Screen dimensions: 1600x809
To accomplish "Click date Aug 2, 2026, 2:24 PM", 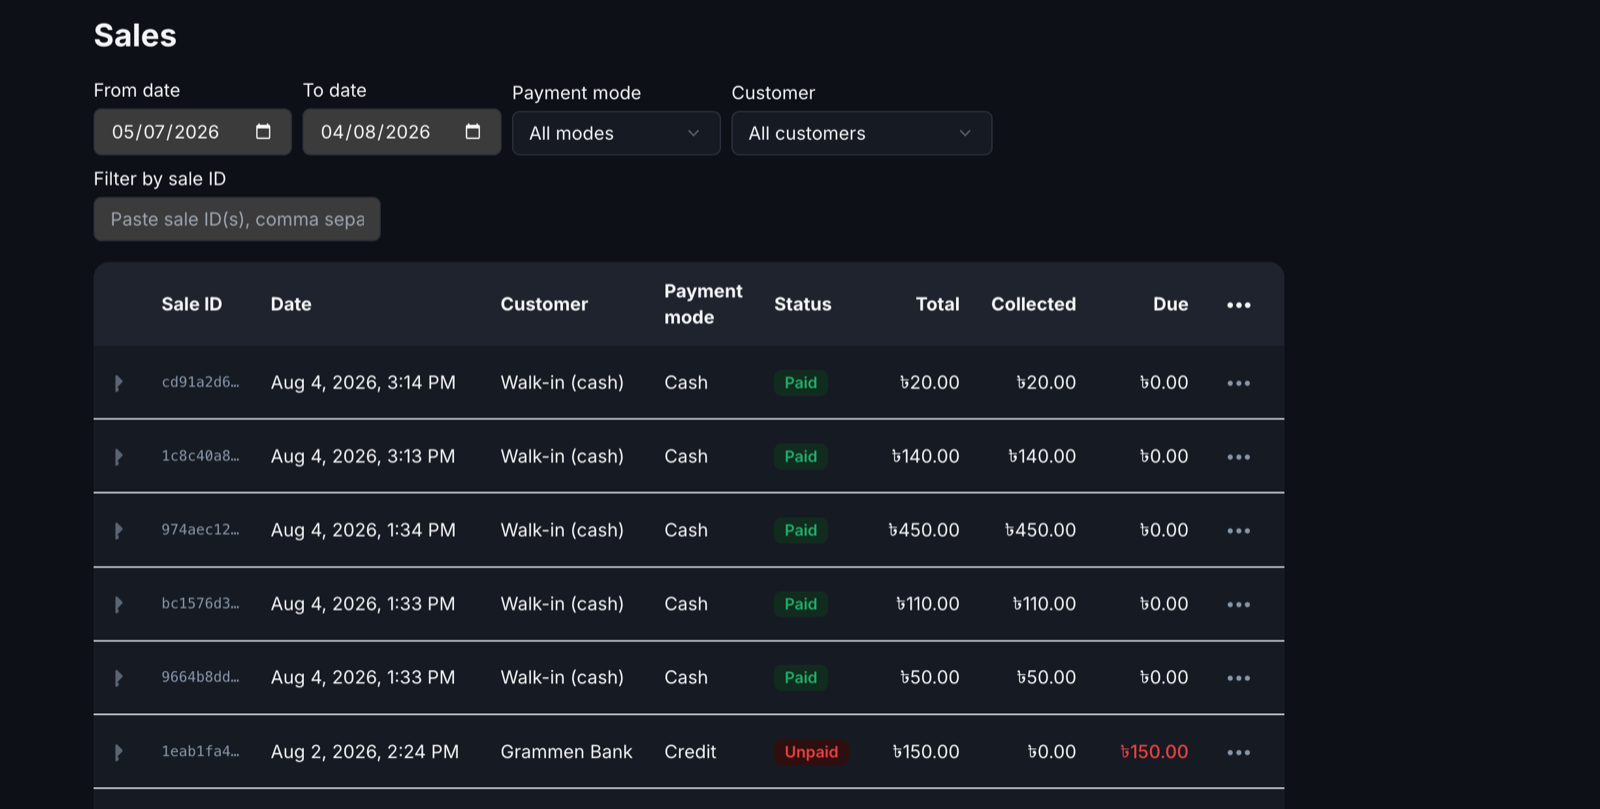I will tap(365, 752).
